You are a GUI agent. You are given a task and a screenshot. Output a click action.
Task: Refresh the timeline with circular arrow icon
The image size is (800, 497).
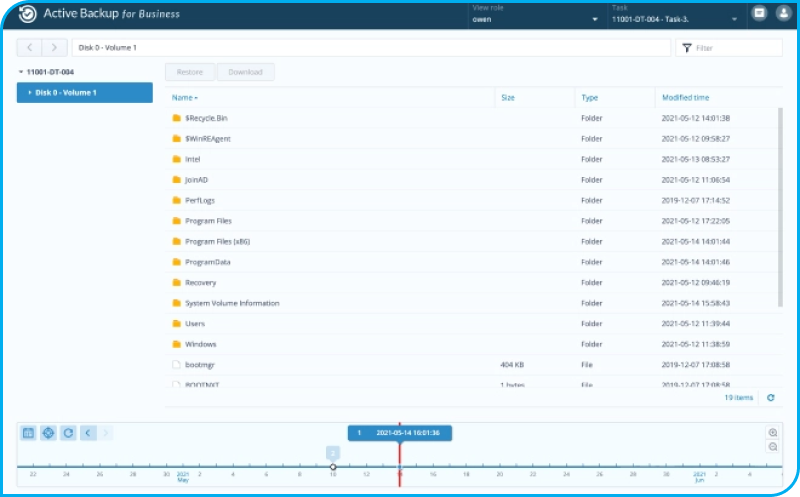pyautogui.click(x=68, y=433)
